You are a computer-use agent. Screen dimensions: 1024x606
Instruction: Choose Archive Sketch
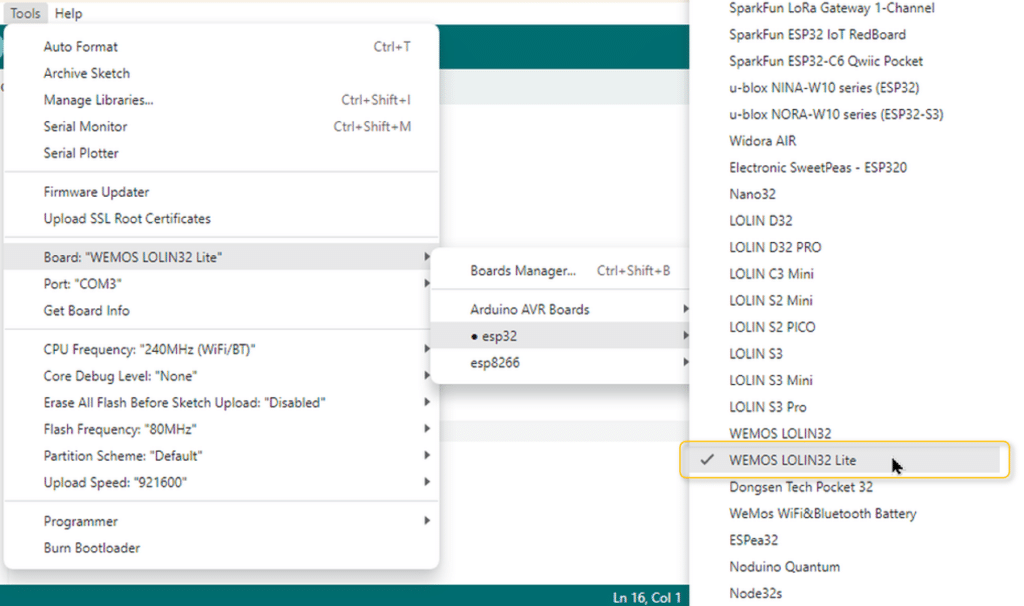click(x=221, y=73)
